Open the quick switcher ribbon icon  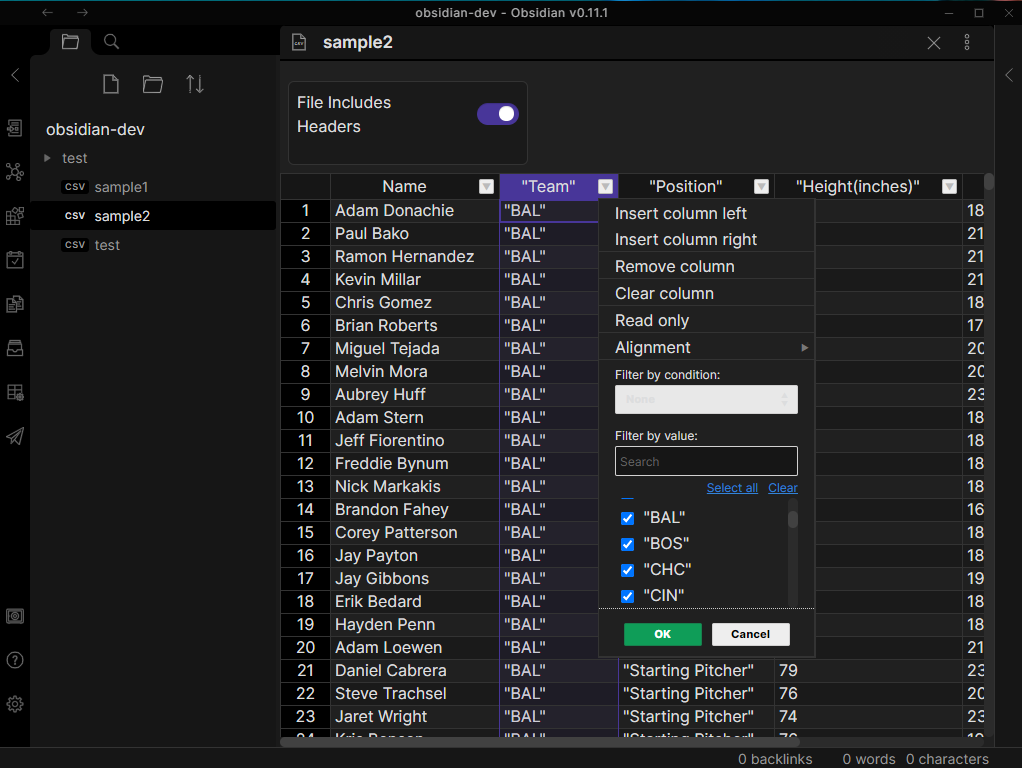point(15,128)
